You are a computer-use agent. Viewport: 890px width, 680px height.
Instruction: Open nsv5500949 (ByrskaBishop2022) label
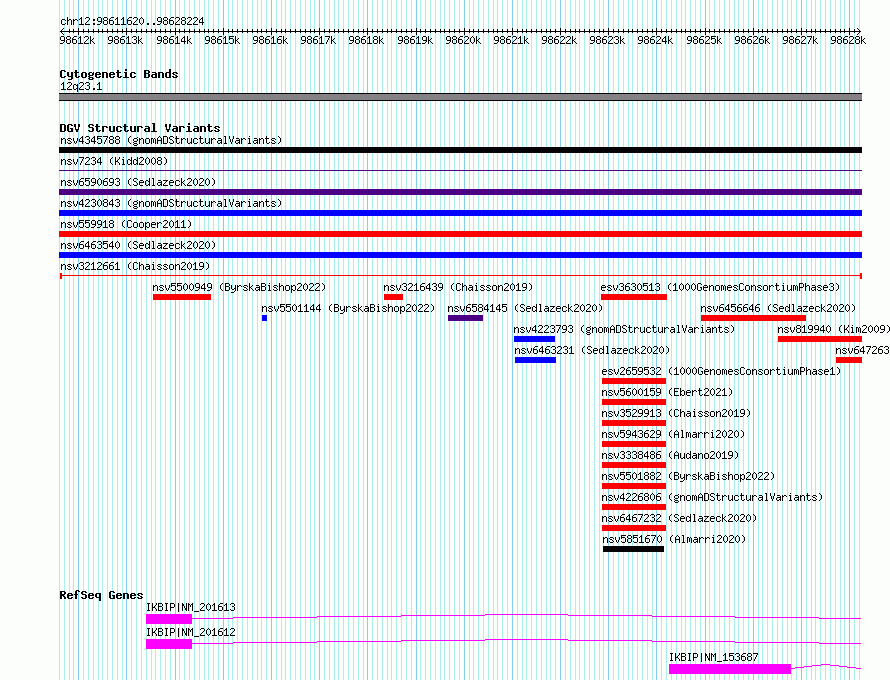tap(239, 287)
